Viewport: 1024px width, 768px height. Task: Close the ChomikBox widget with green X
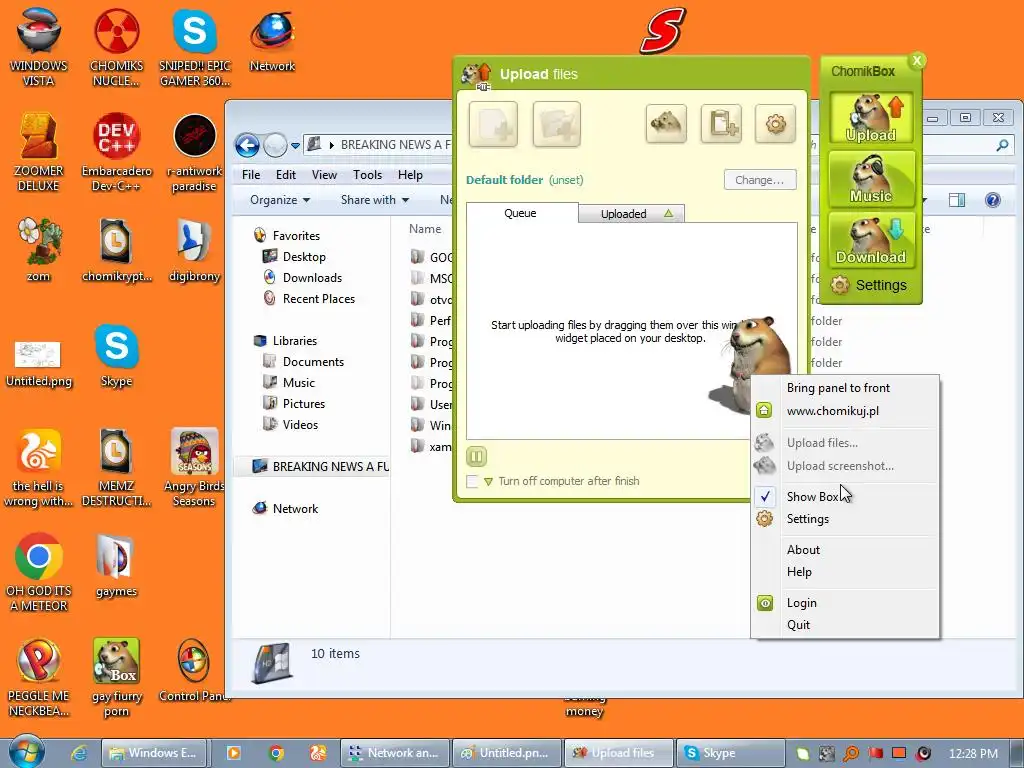coord(917,61)
